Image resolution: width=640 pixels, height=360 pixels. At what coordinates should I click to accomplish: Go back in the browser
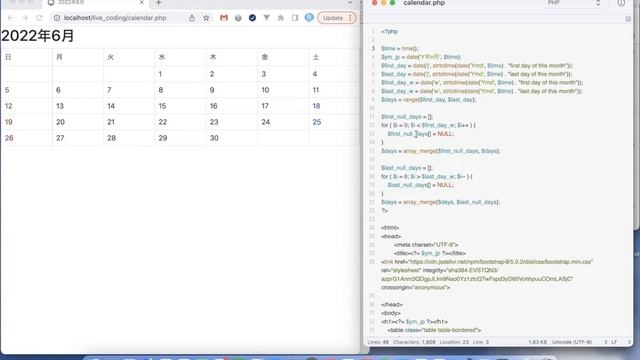point(11,18)
